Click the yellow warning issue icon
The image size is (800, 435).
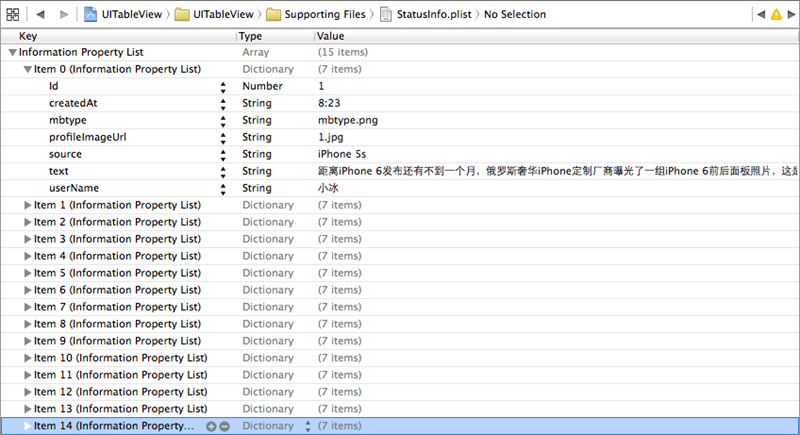776,14
